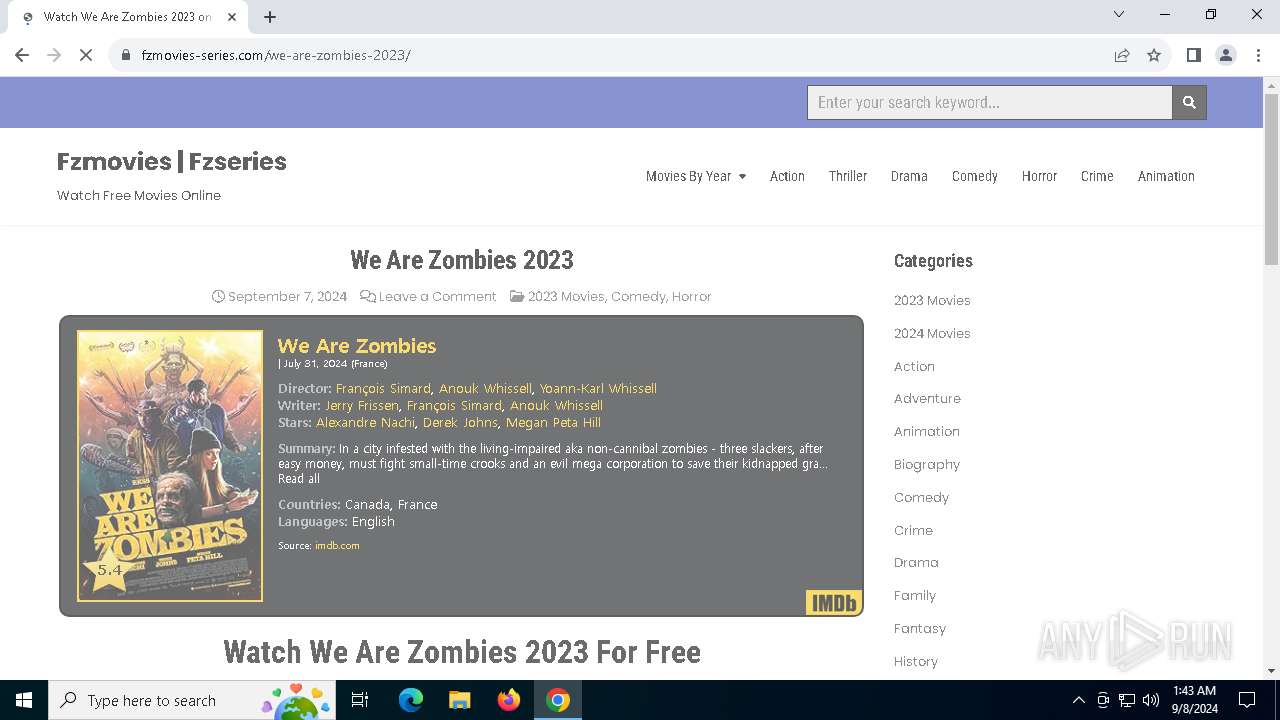Viewport: 1280px width, 720px height.
Task: Open taskbar clock showing 1:43 AM
Action: [x=1194, y=700]
